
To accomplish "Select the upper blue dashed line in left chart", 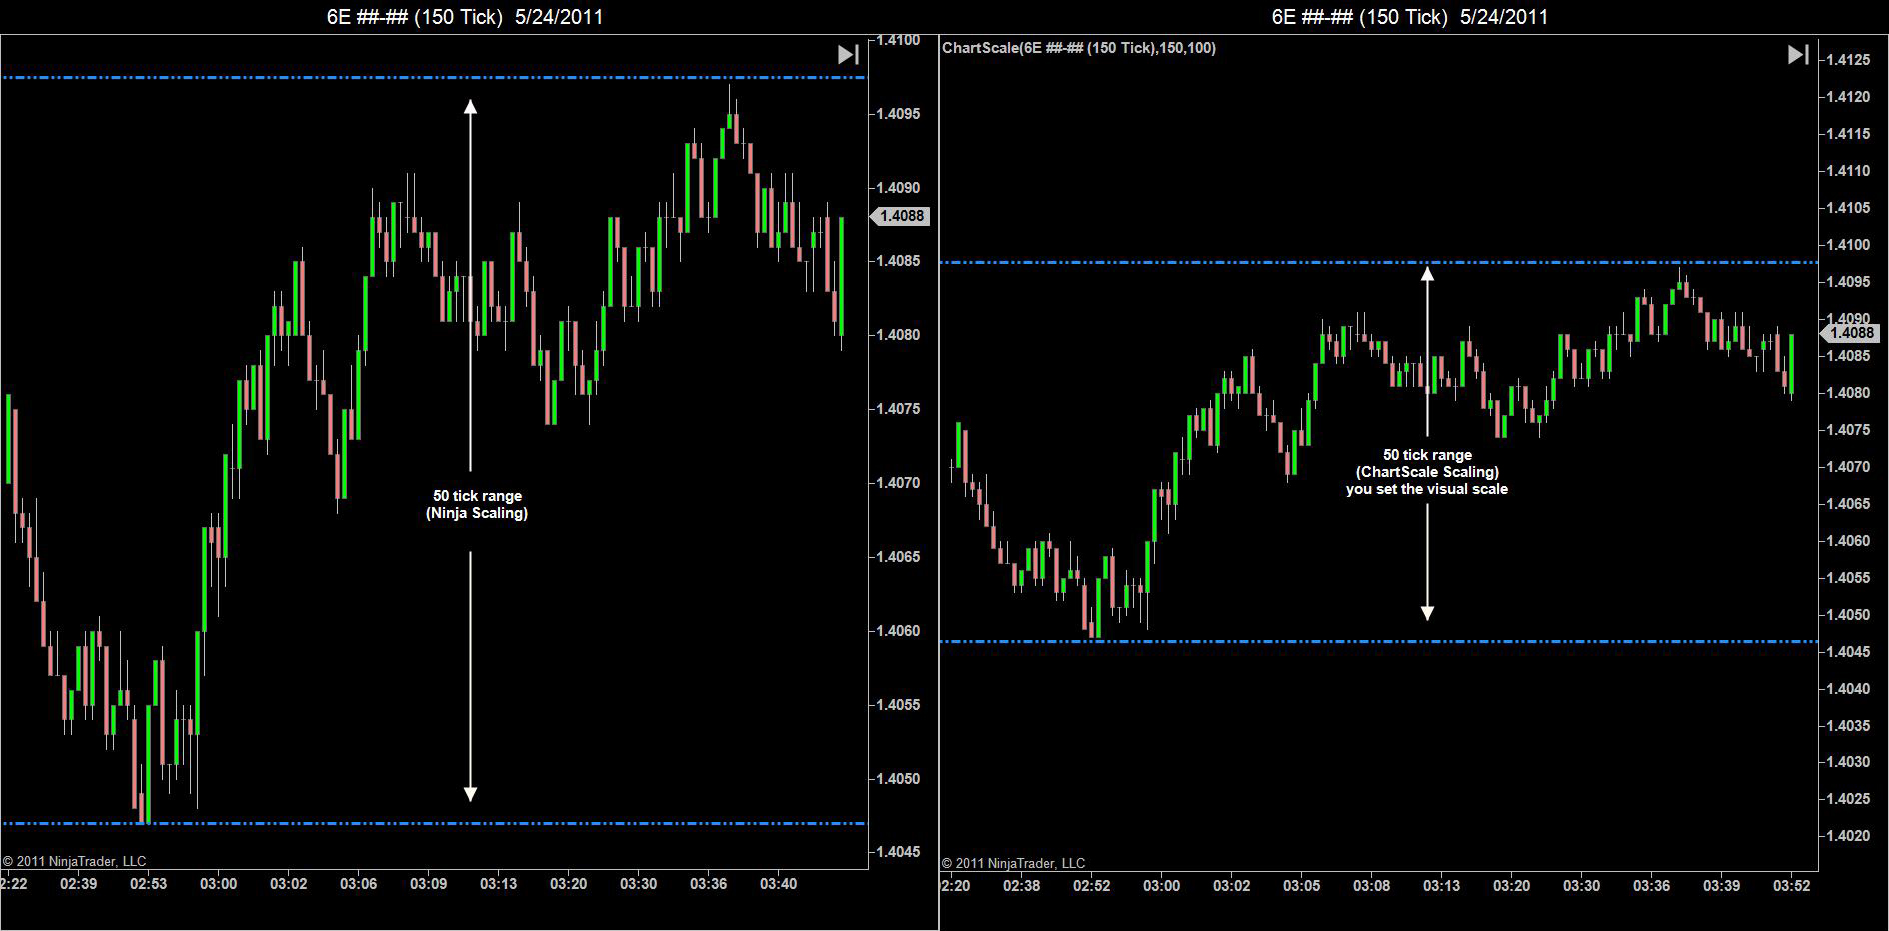I will 434,77.
